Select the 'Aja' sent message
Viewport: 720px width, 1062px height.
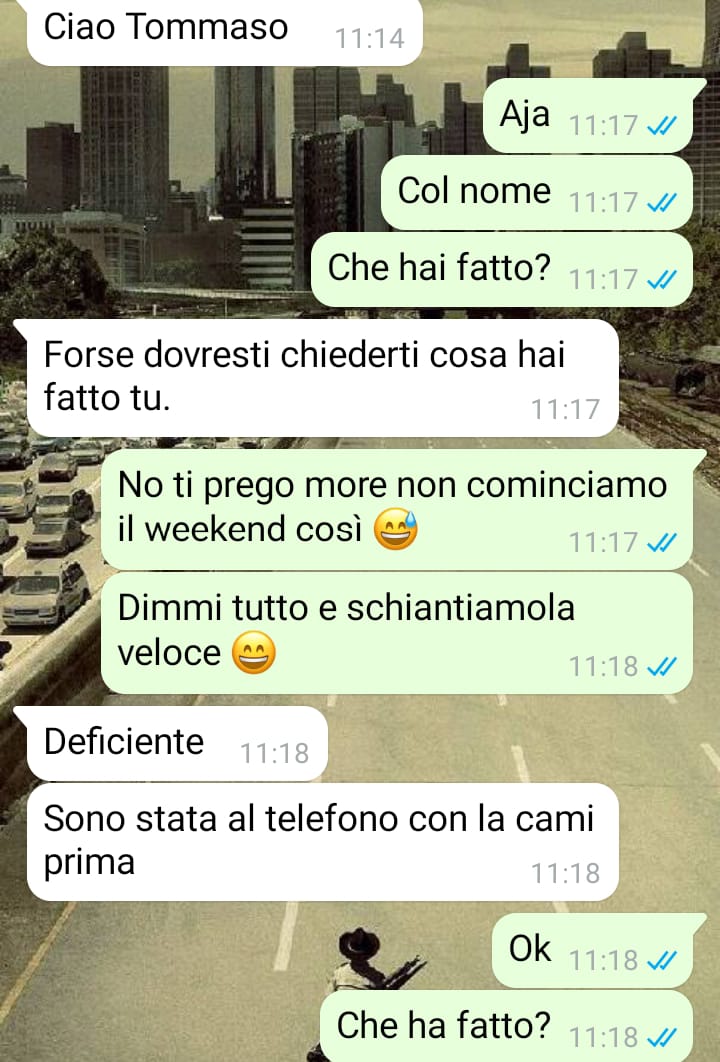pyautogui.click(x=588, y=116)
